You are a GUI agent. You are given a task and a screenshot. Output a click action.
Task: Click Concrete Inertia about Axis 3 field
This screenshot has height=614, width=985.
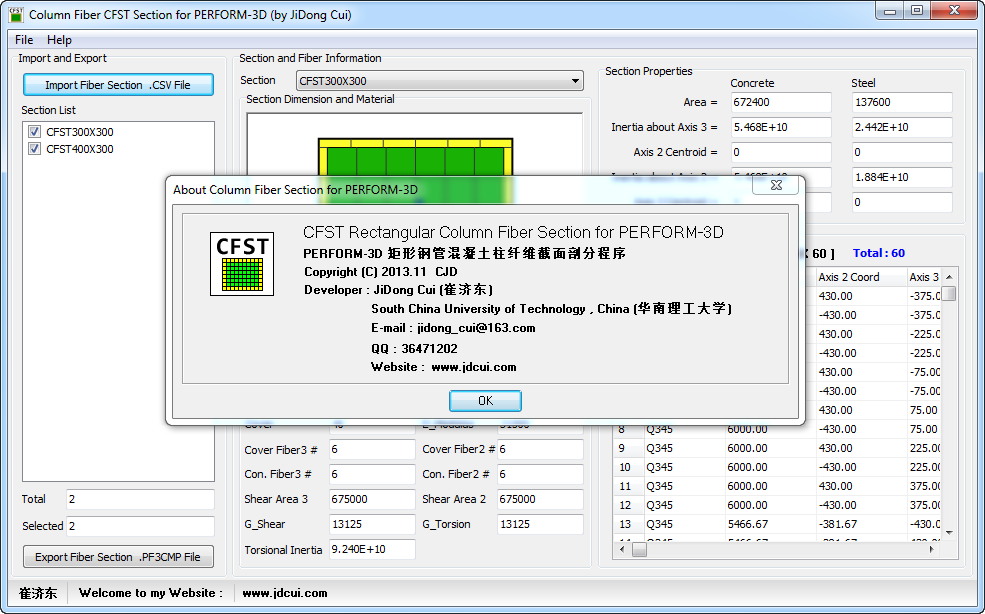tap(781, 127)
